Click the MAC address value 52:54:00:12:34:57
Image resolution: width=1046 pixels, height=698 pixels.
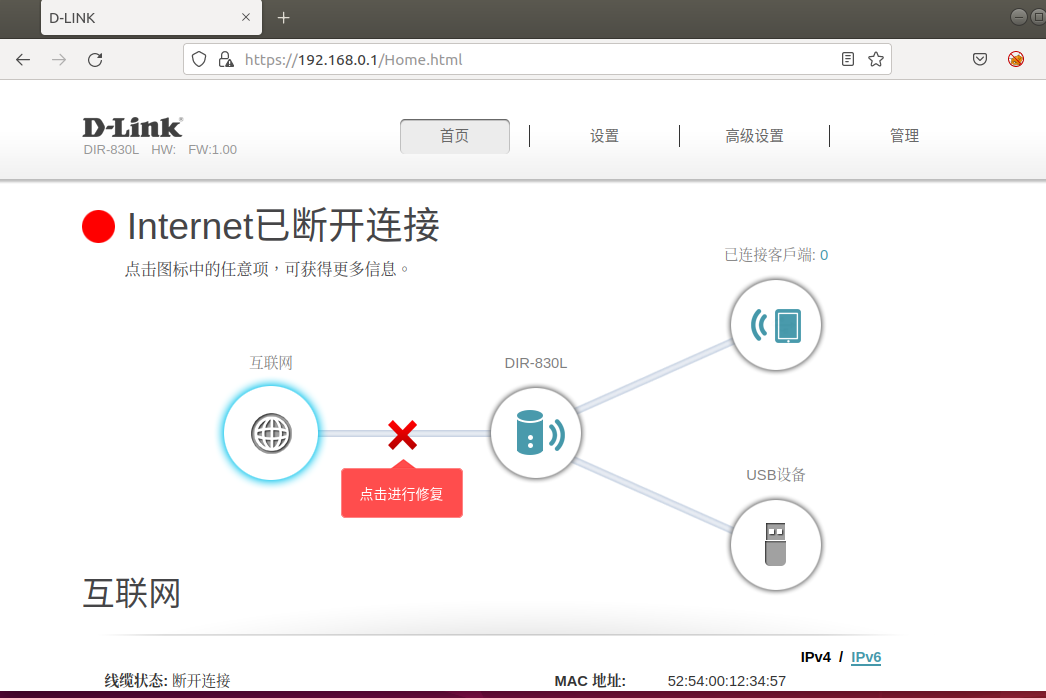point(726,681)
